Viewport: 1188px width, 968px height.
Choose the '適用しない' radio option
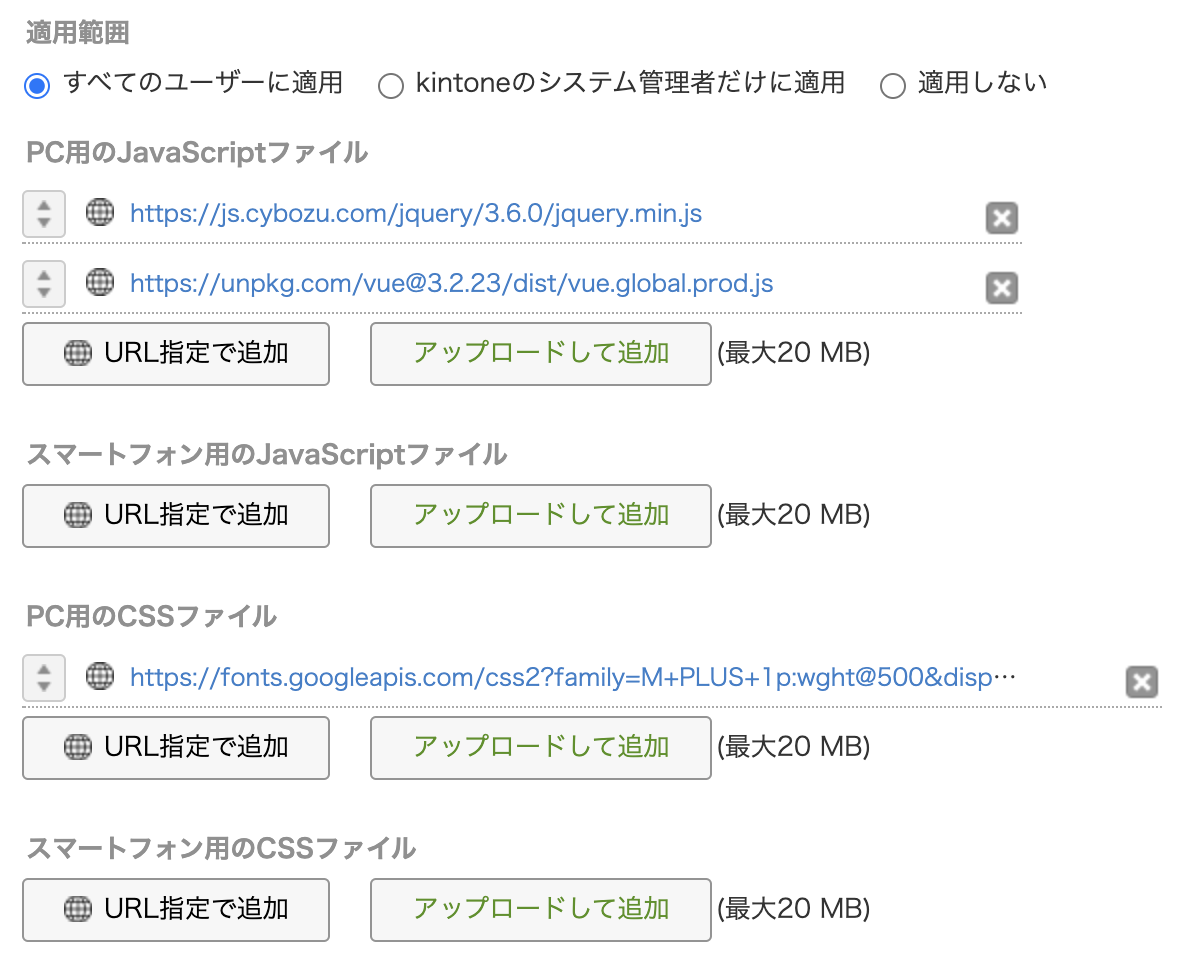click(x=892, y=85)
